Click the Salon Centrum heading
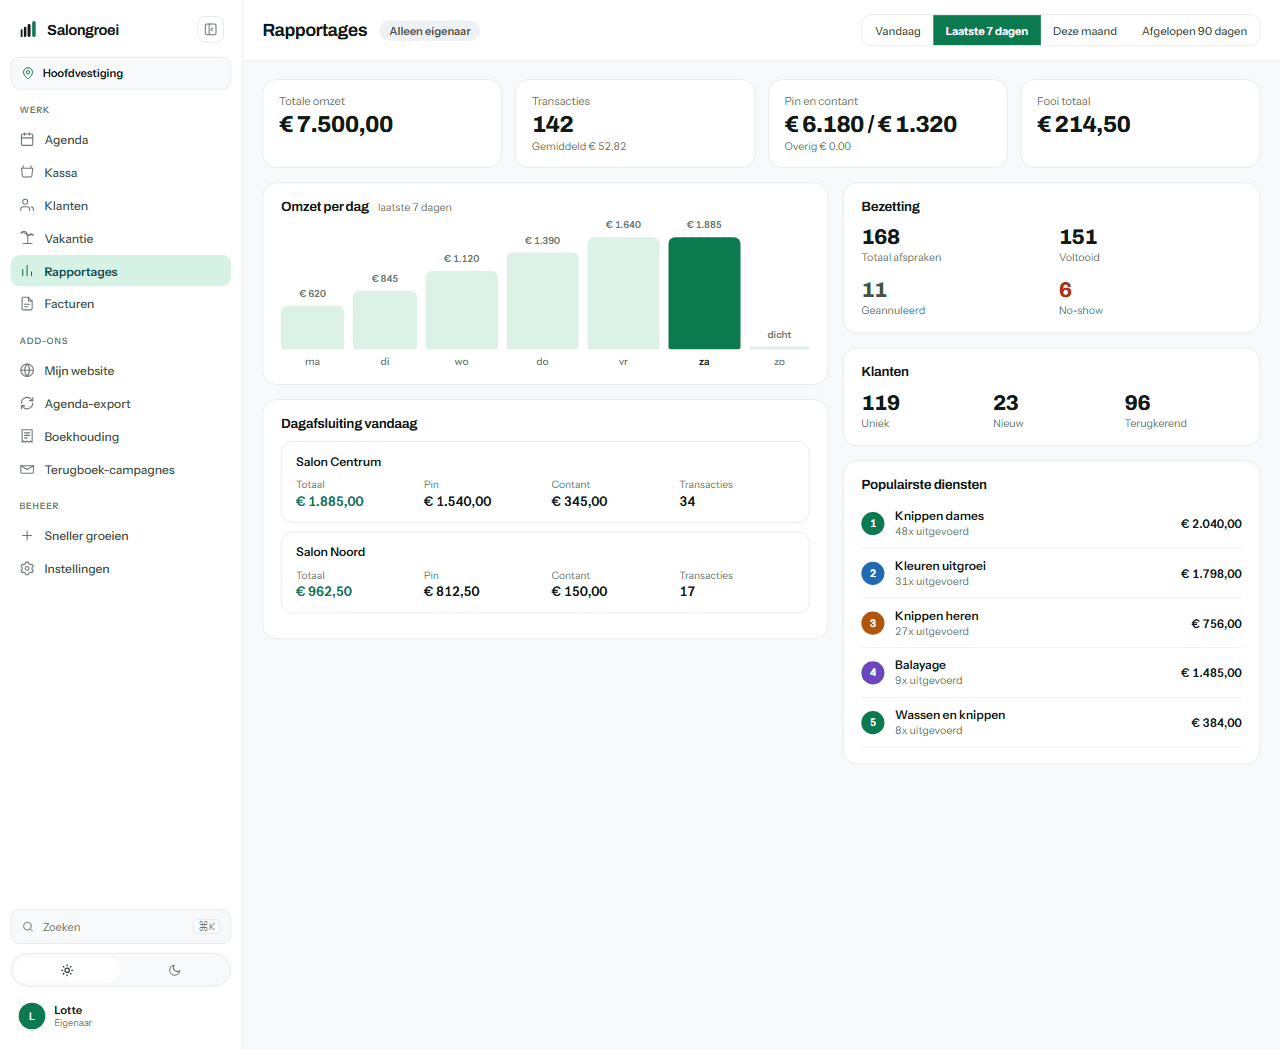This screenshot has height=1049, width=1280. pos(338,462)
